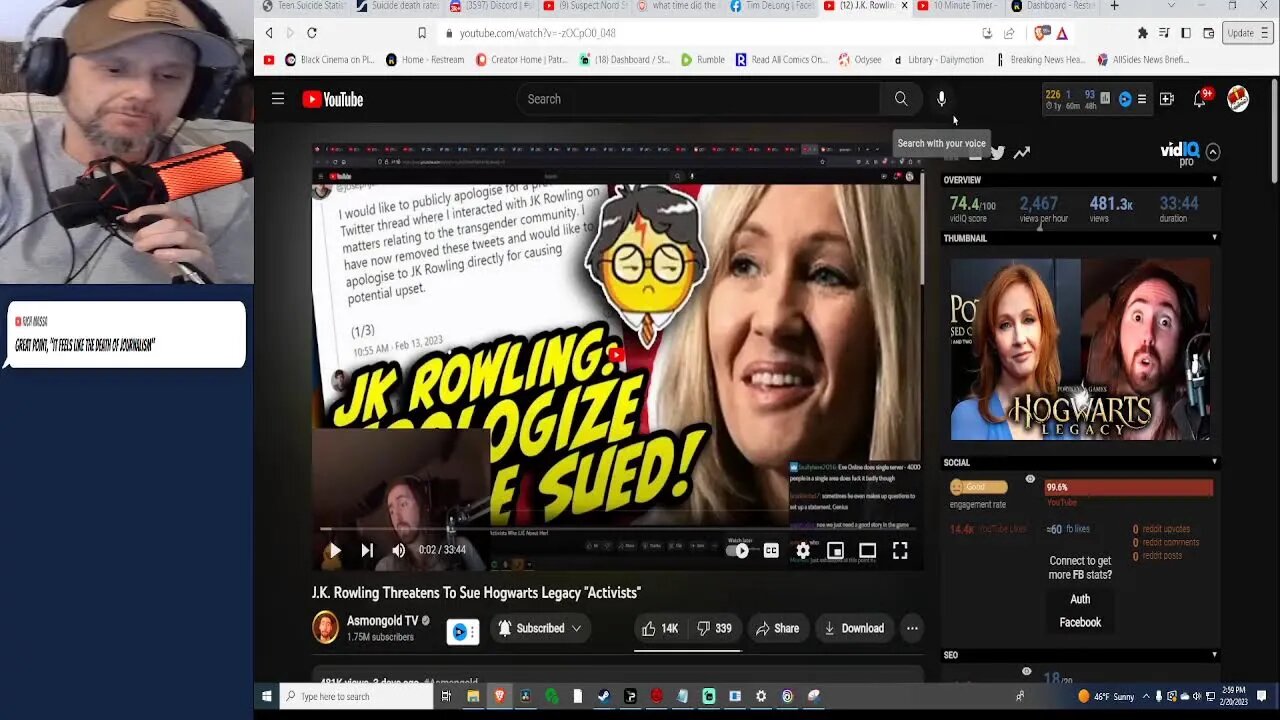Open the Home - Restream bookmark
The height and width of the screenshot is (720, 1280).
tap(425, 60)
